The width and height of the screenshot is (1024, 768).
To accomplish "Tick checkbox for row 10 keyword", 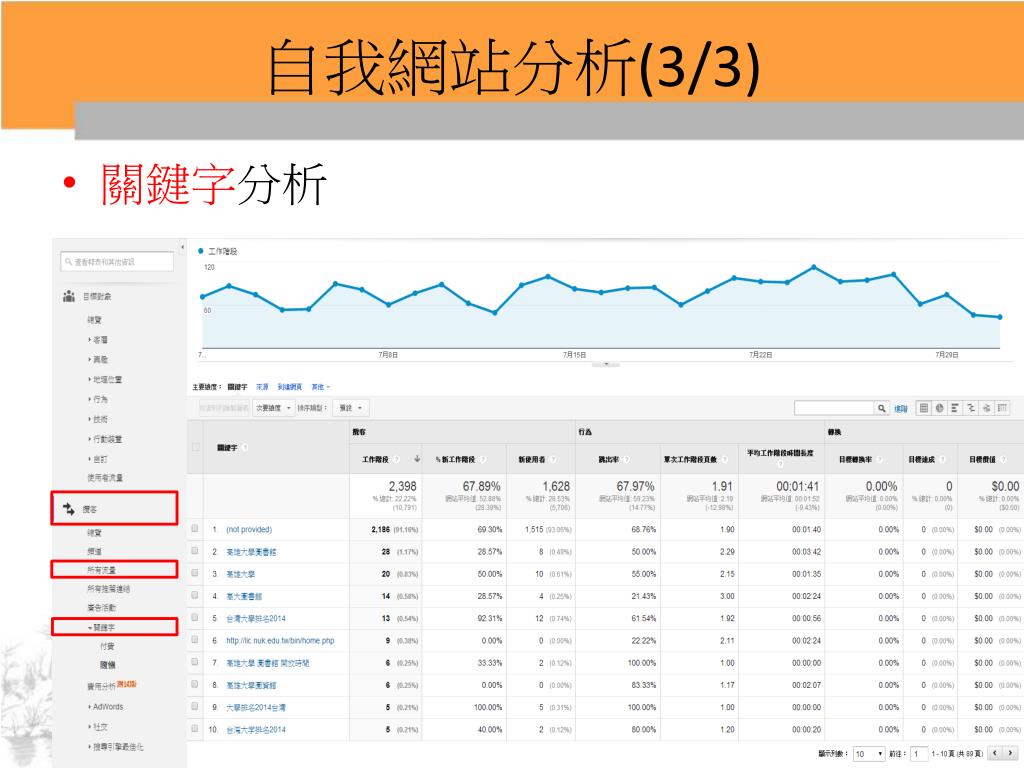I will pyautogui.click(x=195, y=729).
